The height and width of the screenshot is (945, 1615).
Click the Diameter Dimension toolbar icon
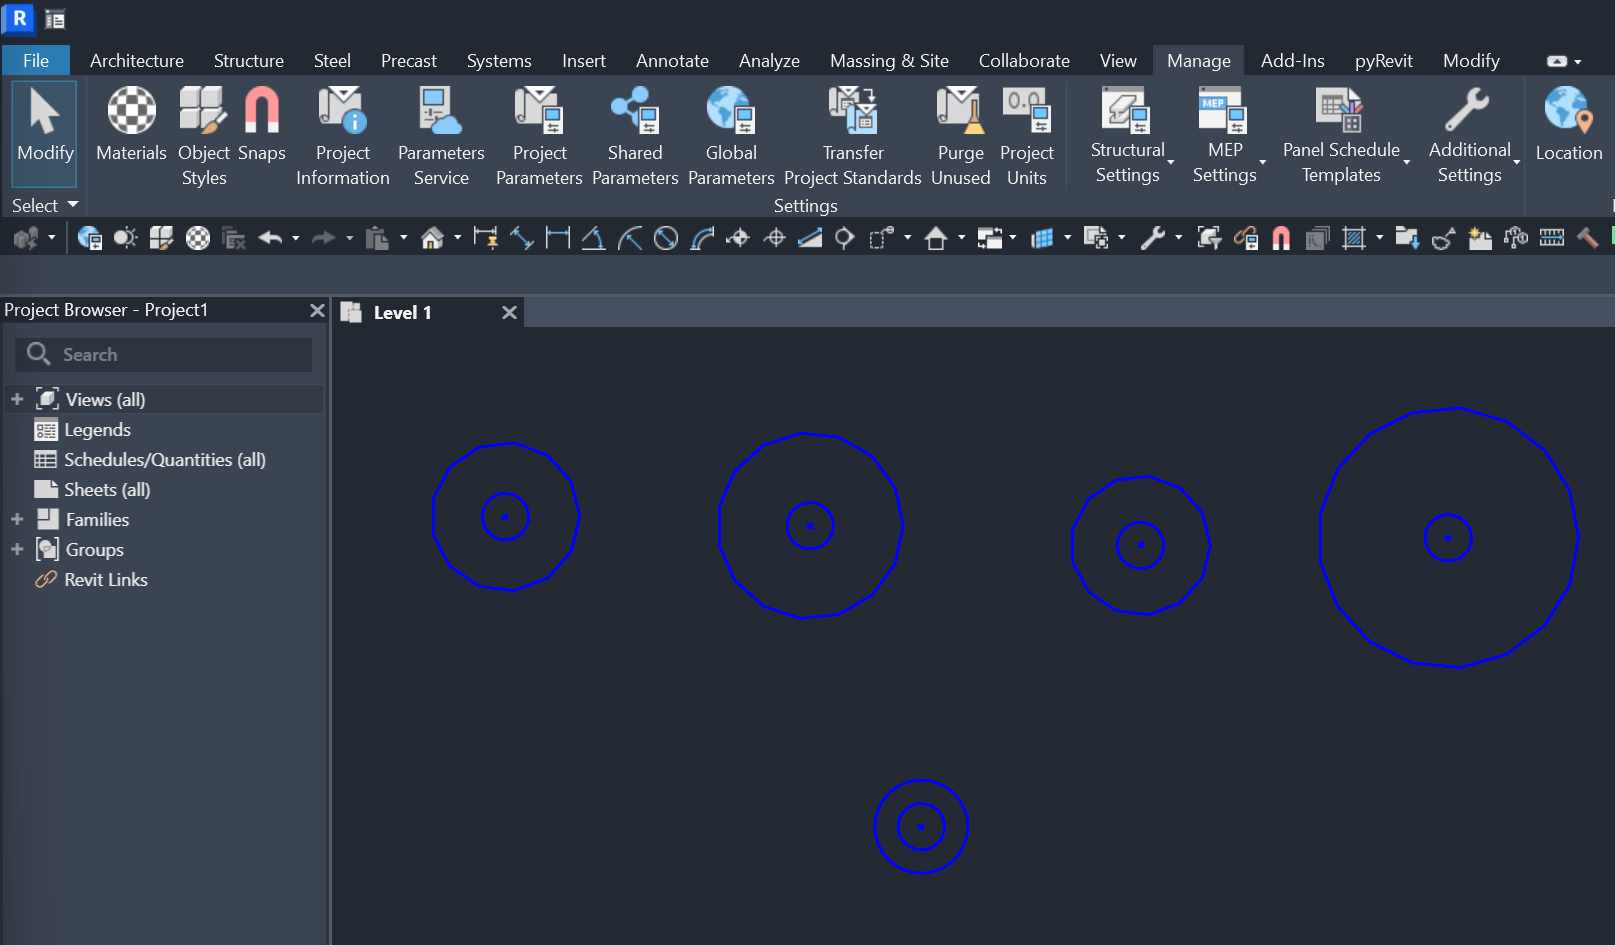point(666,238)
